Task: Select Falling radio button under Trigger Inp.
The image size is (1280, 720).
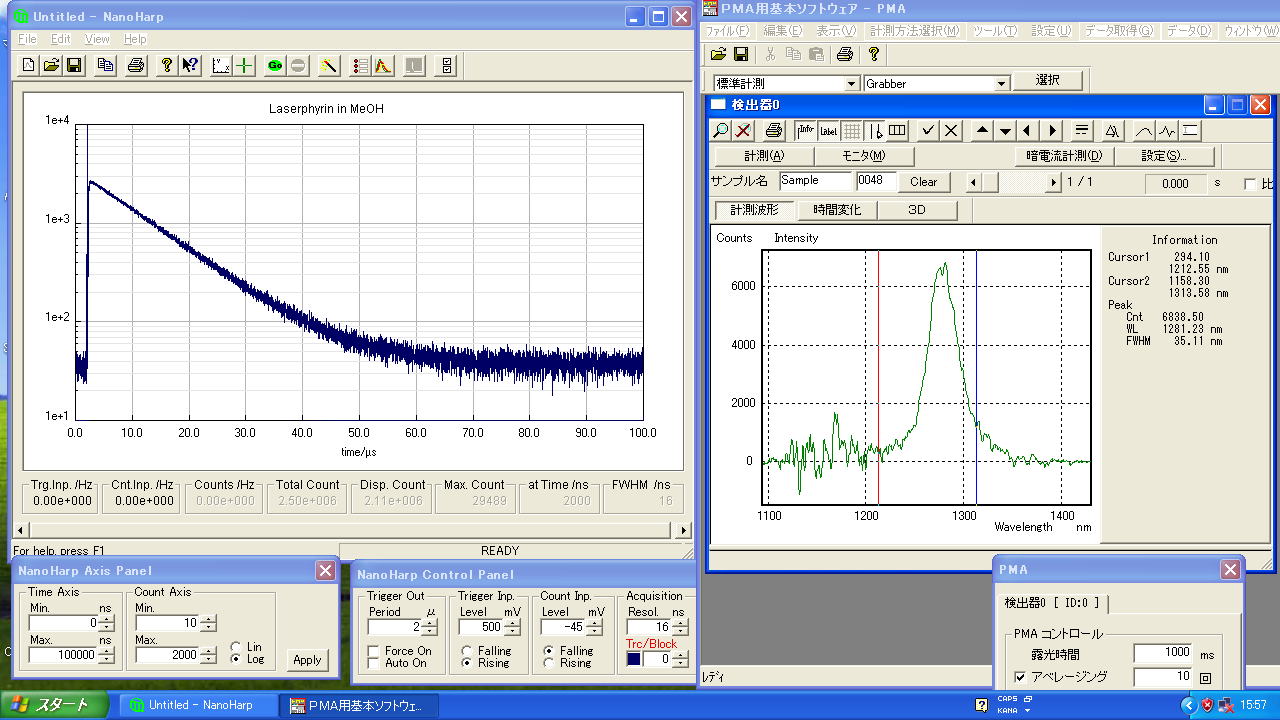Action: (x=466, y=651)
